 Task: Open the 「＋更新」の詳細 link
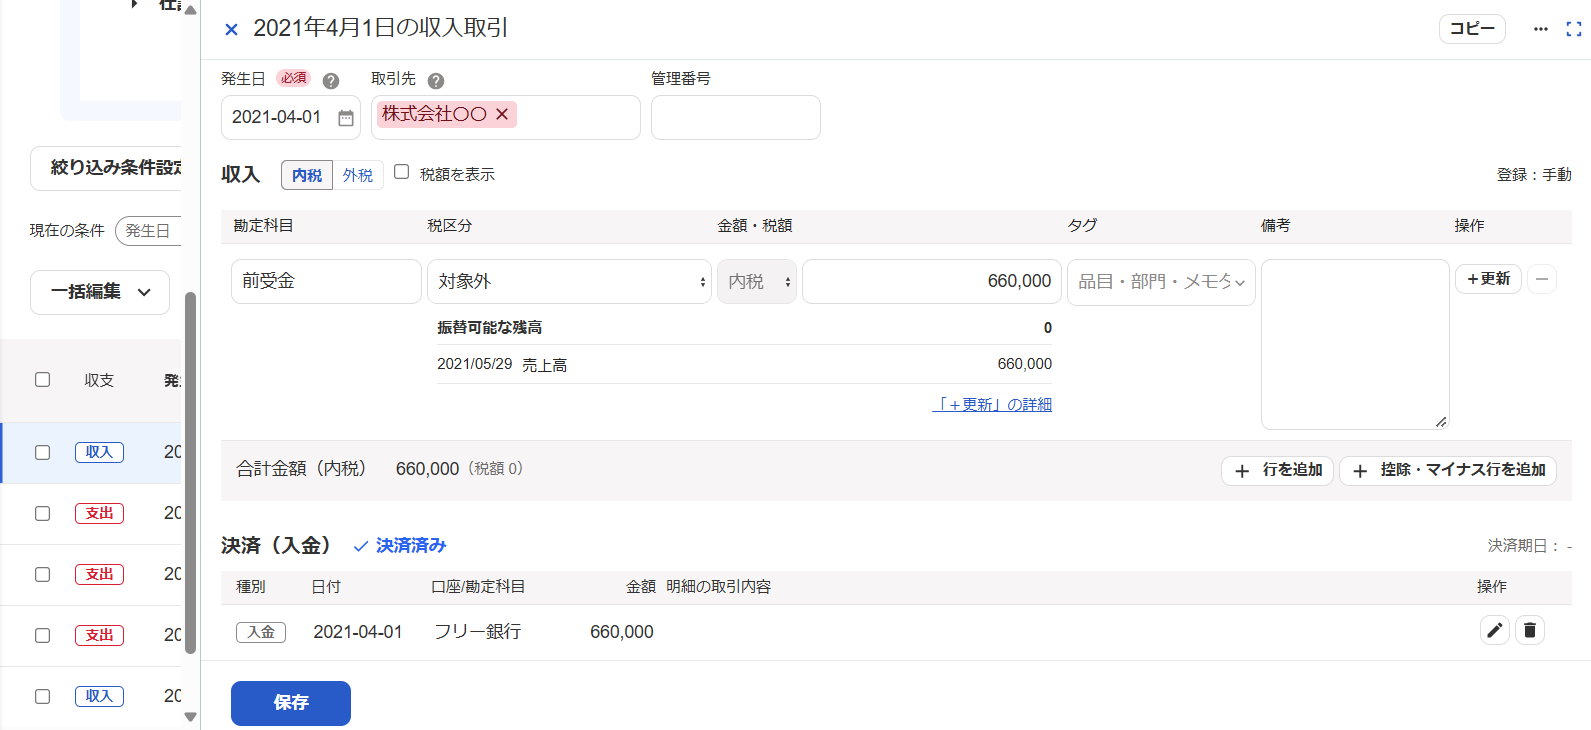click(992, 404)
